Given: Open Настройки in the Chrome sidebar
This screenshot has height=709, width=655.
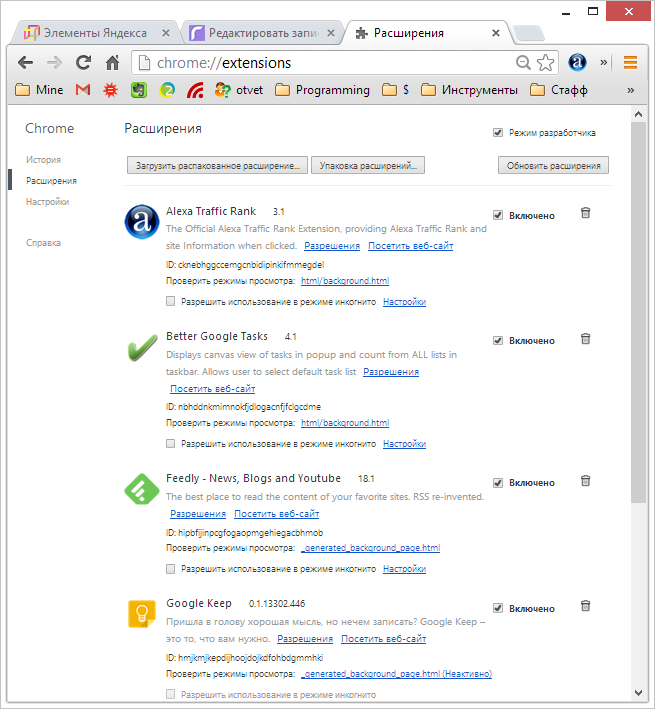Looking at the screenshot, I should [x=47, y=202].
